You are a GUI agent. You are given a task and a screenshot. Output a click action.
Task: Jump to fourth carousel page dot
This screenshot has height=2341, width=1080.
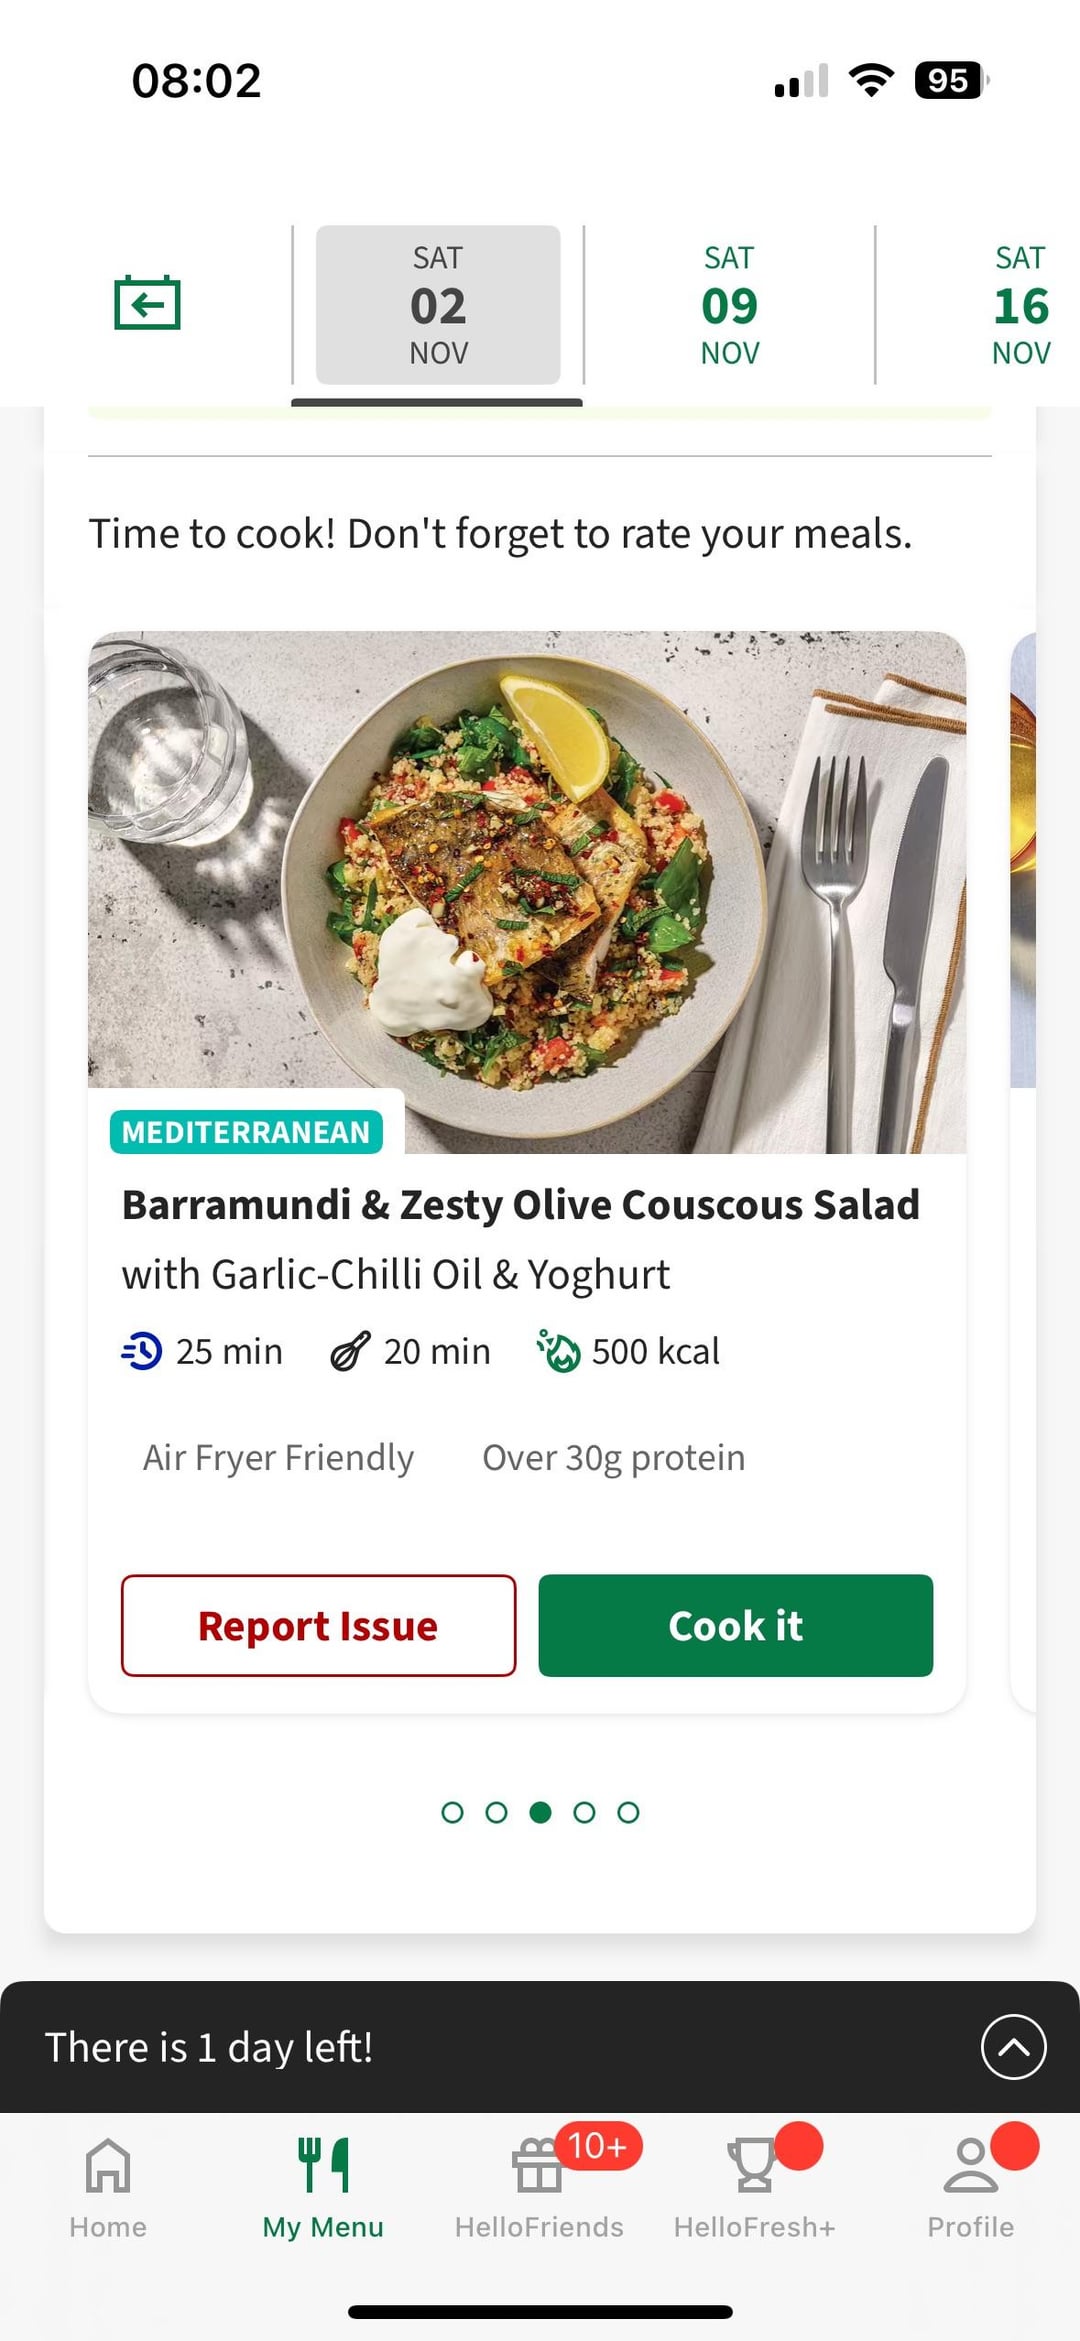coord(584,1812)
